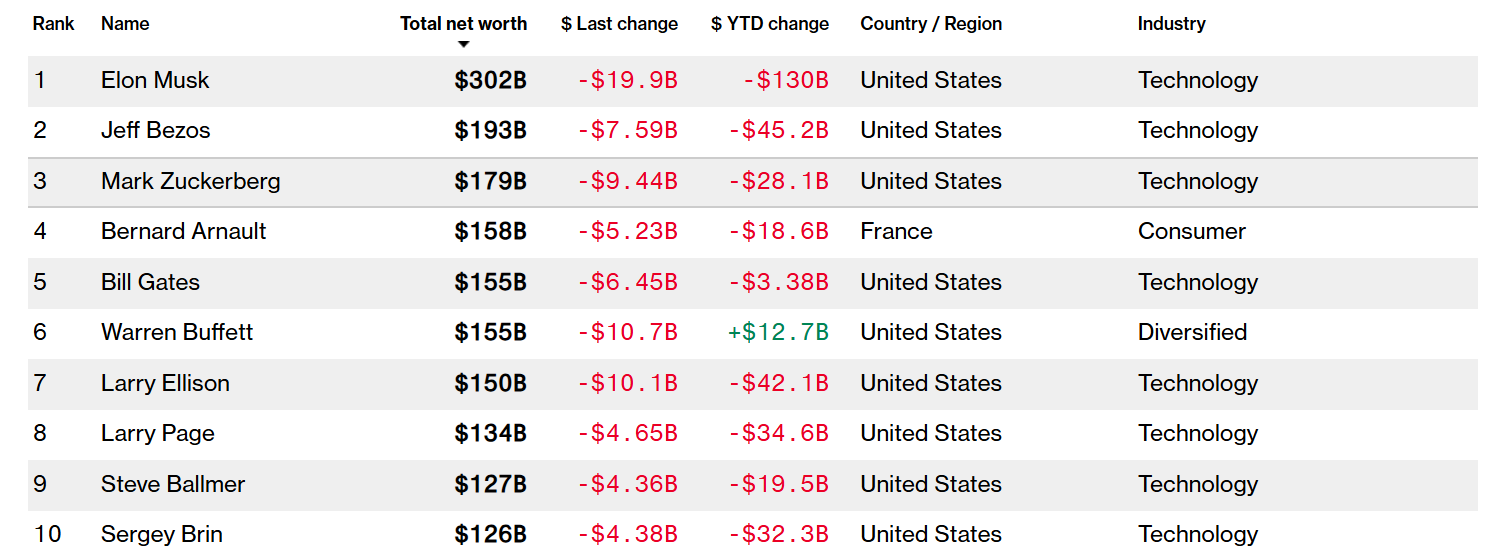
Task: Open Larry Ellison's entry
Action: 165,384
